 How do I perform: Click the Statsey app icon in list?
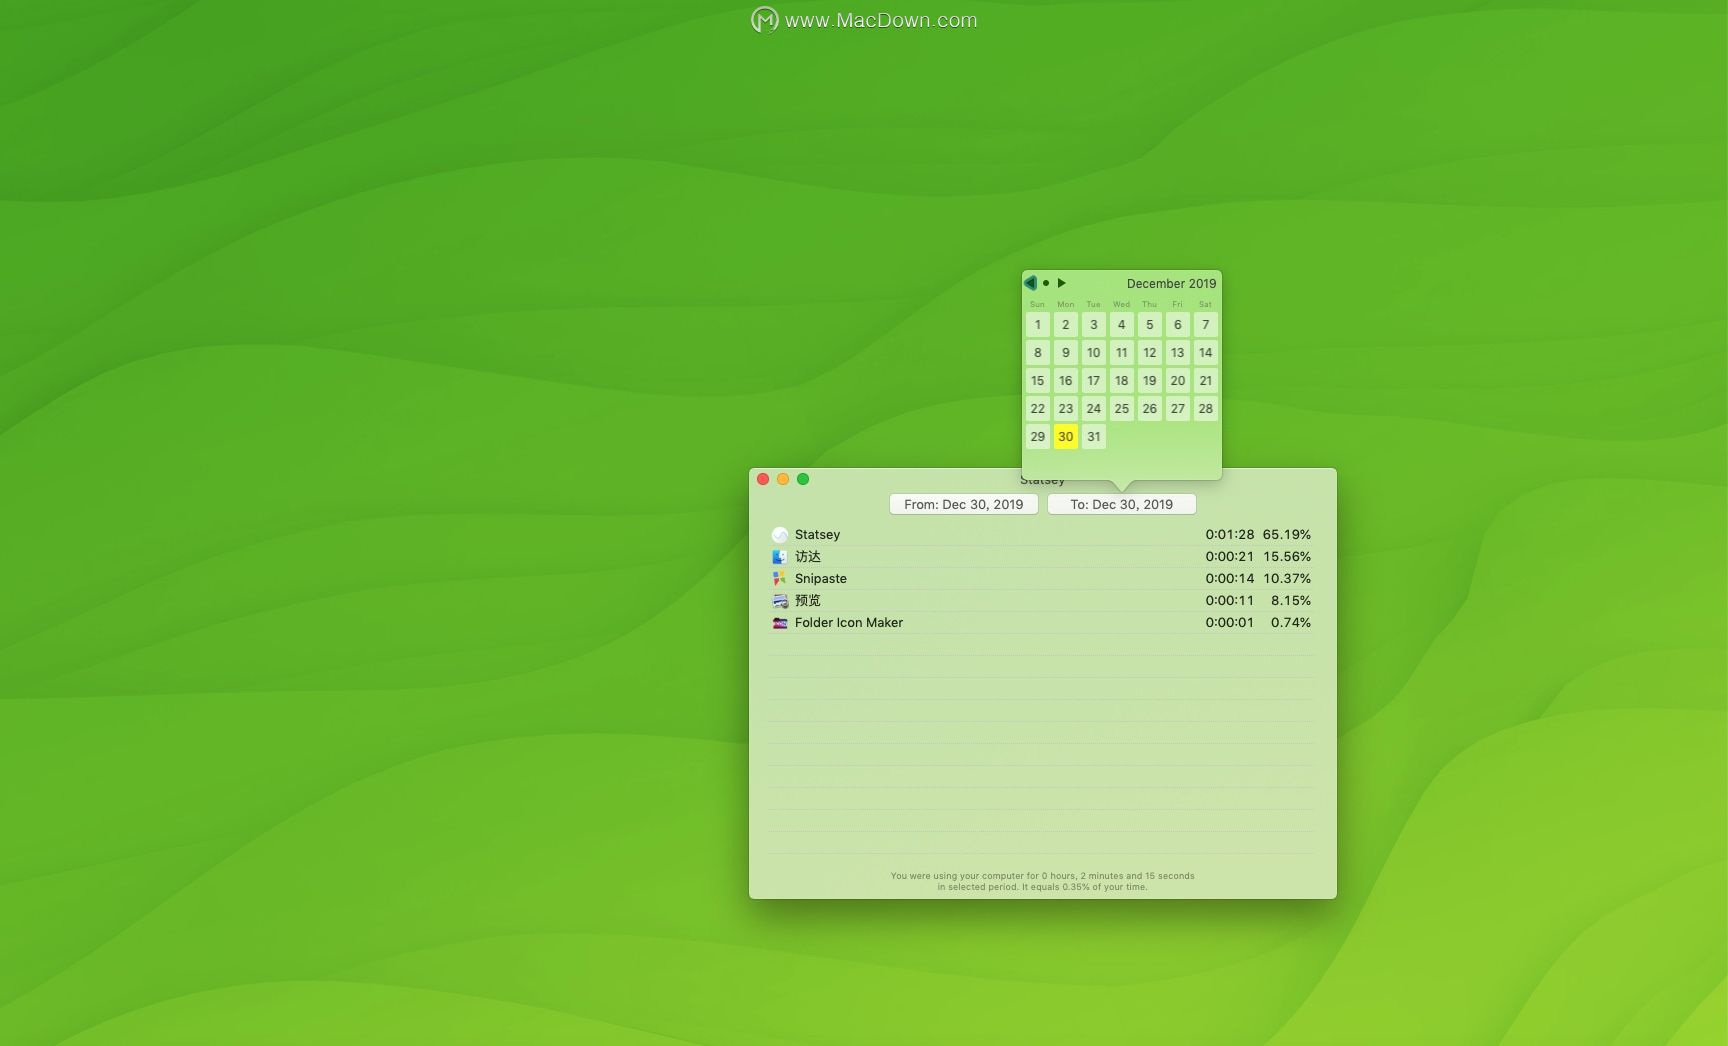(780, 535)
